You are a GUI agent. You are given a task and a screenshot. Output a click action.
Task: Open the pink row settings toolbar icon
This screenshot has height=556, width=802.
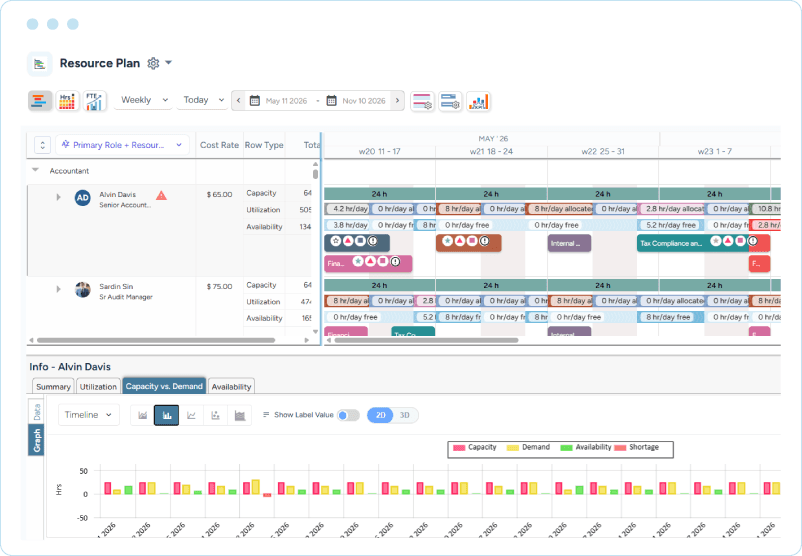[422, 101]
